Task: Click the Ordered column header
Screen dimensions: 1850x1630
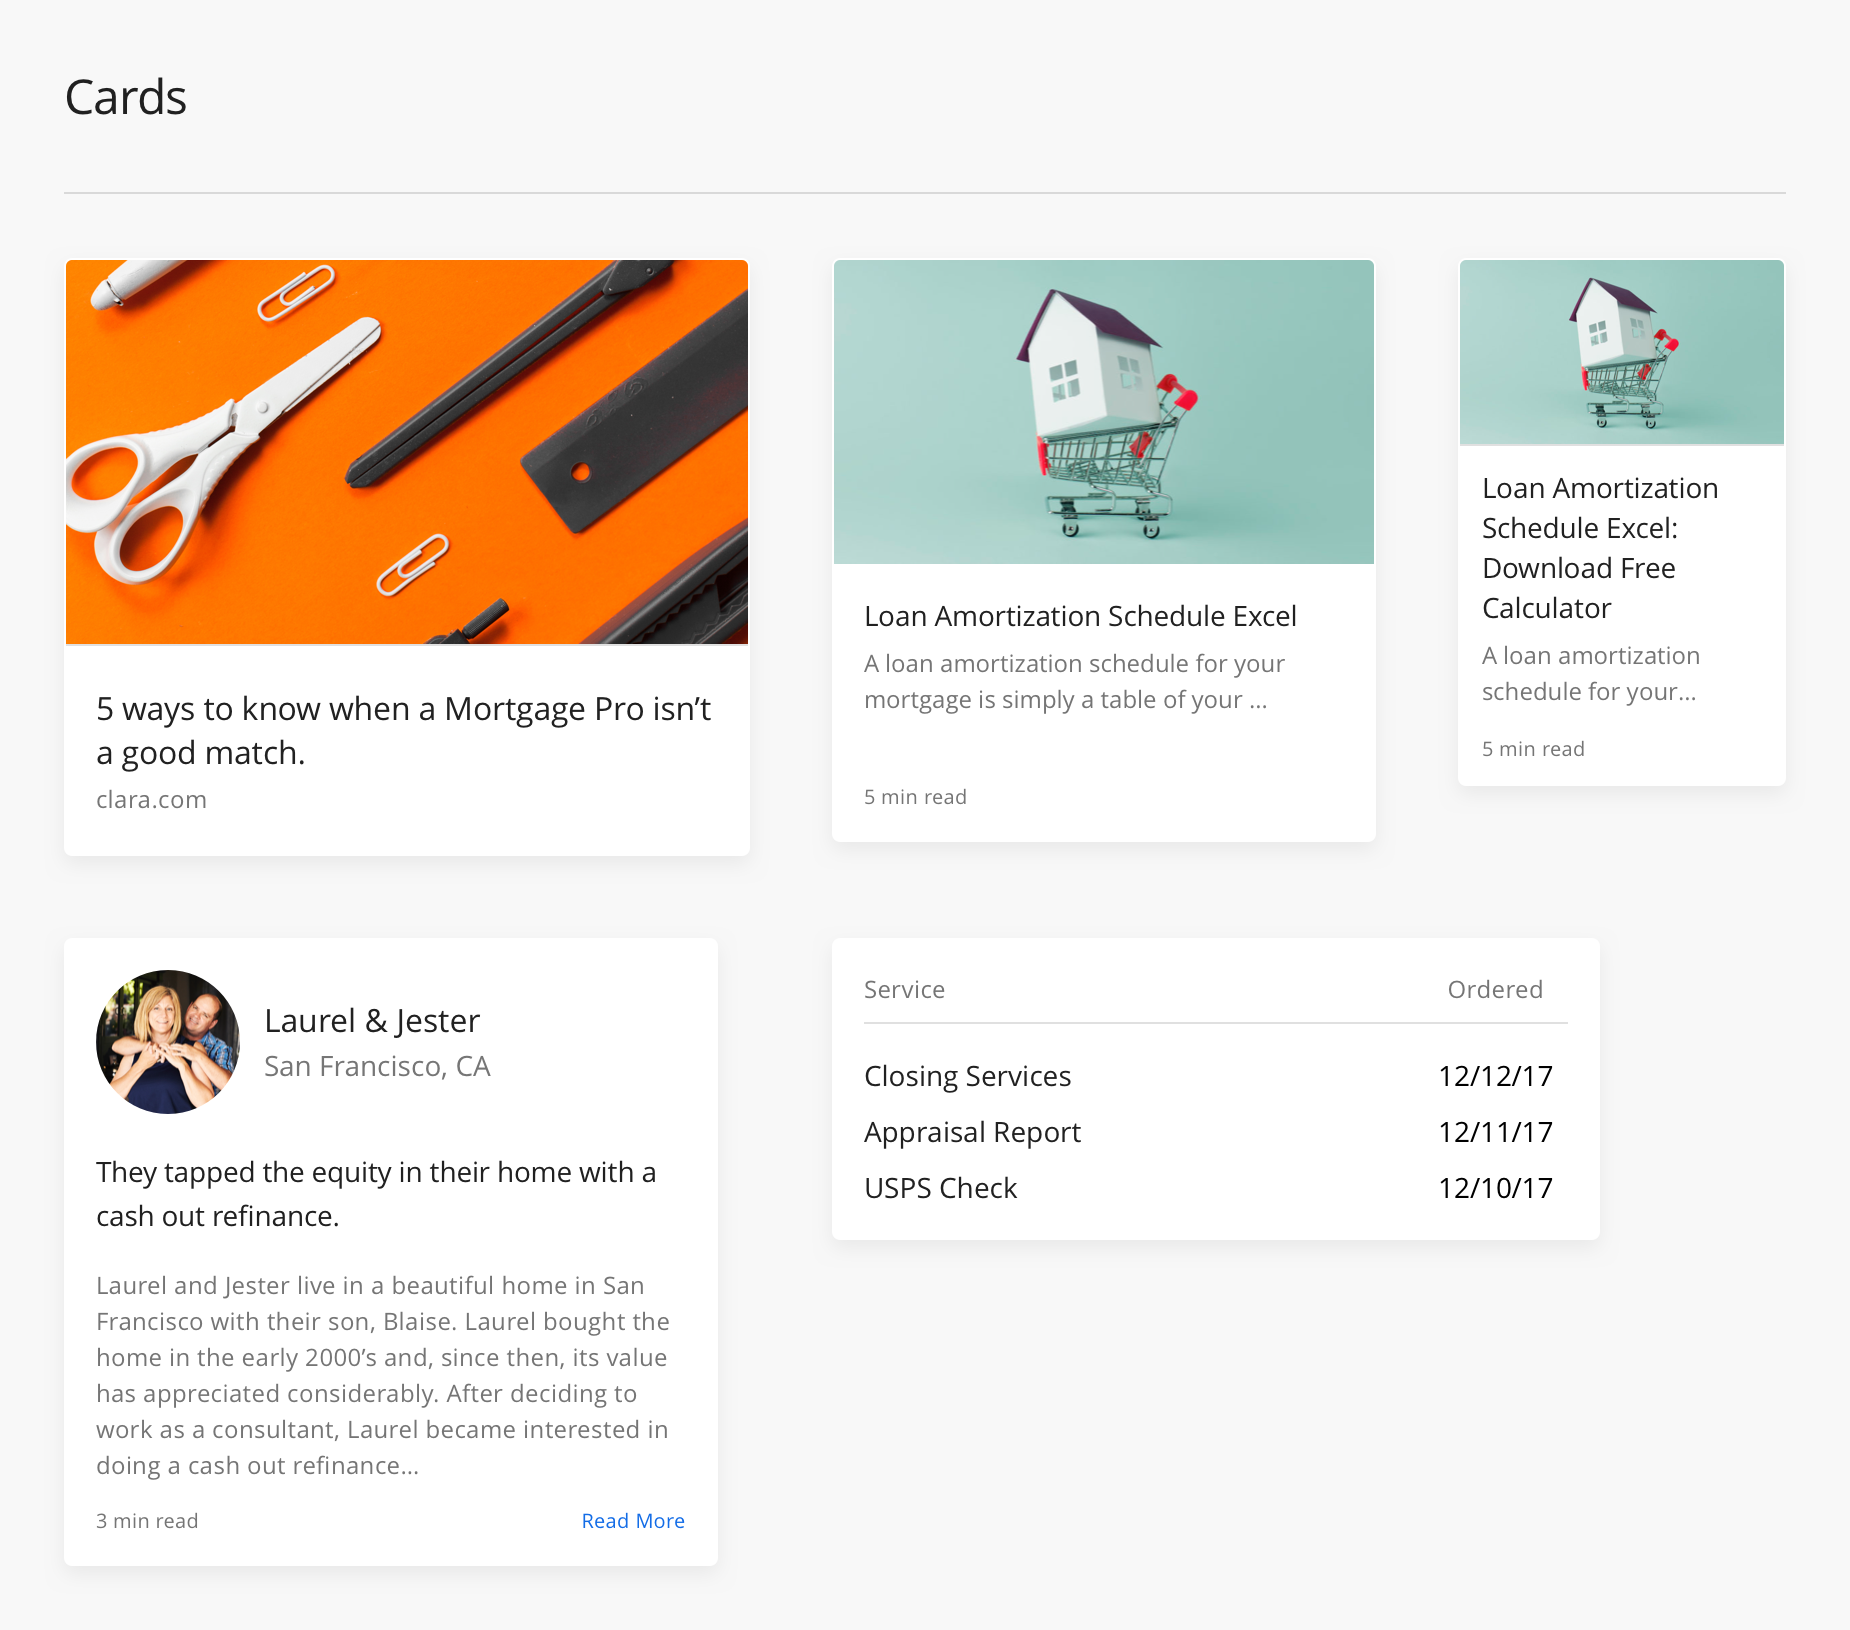Action: (x=1495, y=990)
